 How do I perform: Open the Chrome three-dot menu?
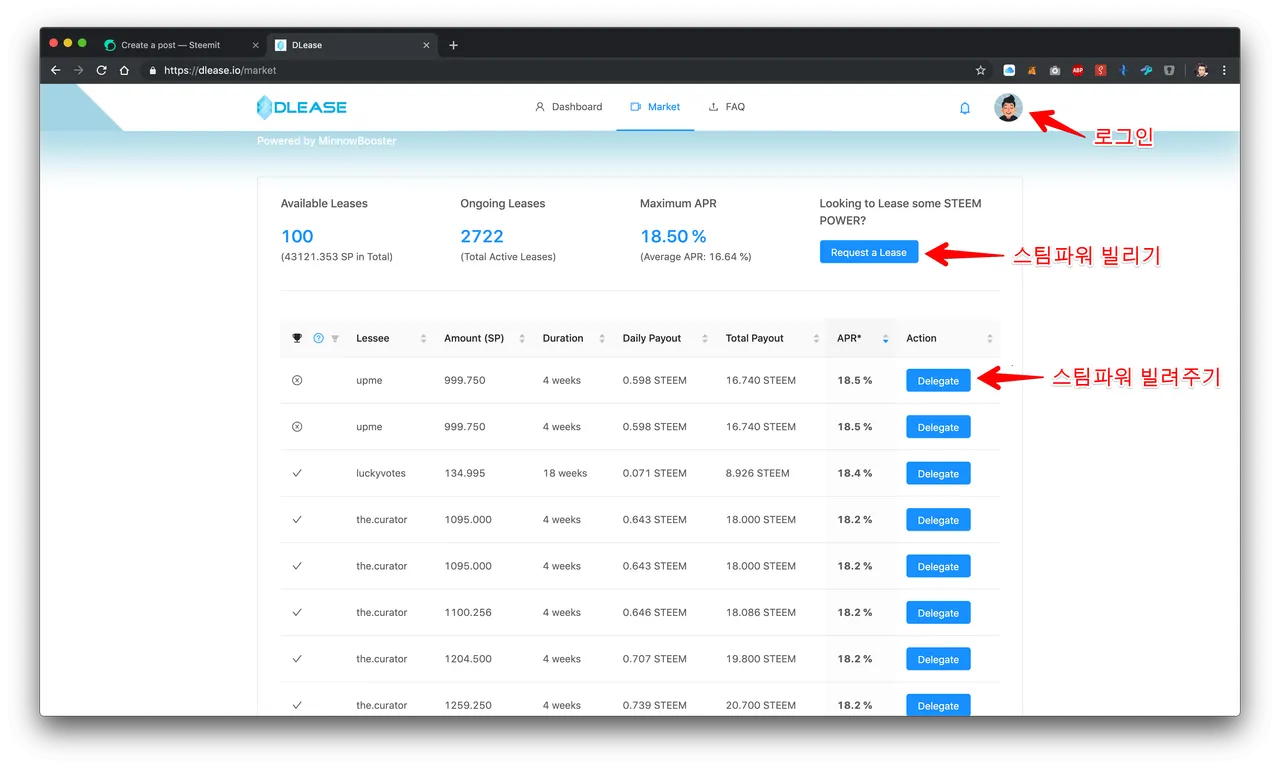tap(1225, 71)
